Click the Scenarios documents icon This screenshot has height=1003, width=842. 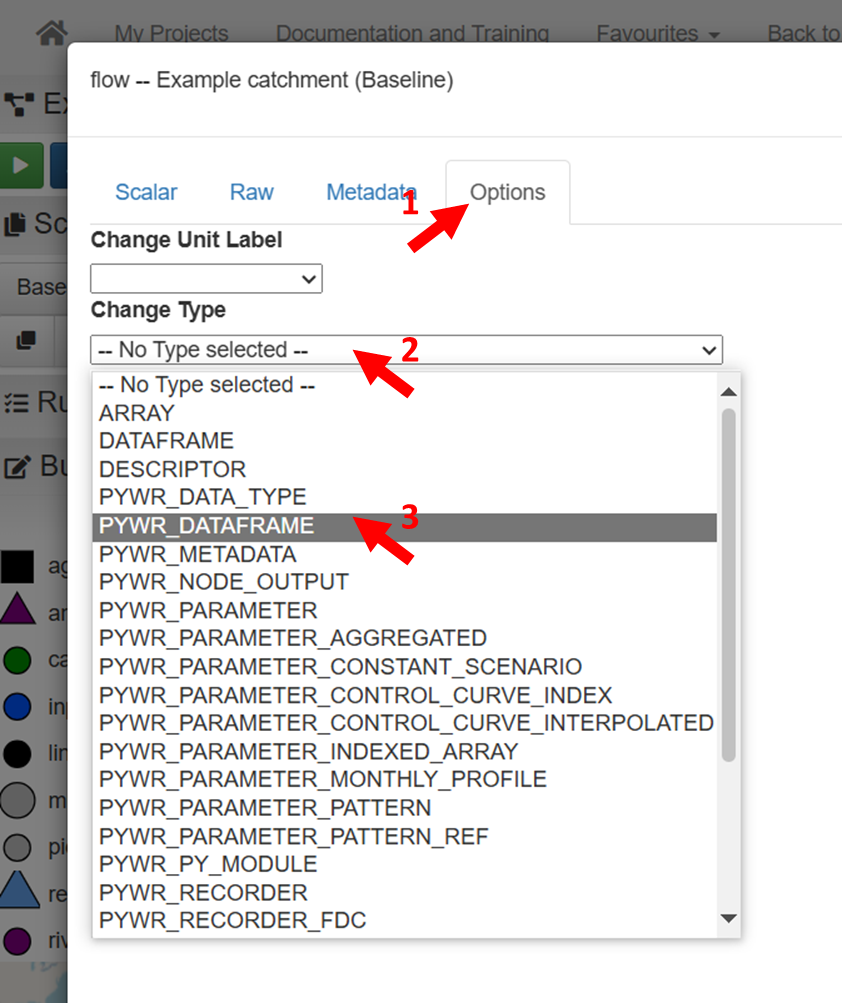point(16,224)
